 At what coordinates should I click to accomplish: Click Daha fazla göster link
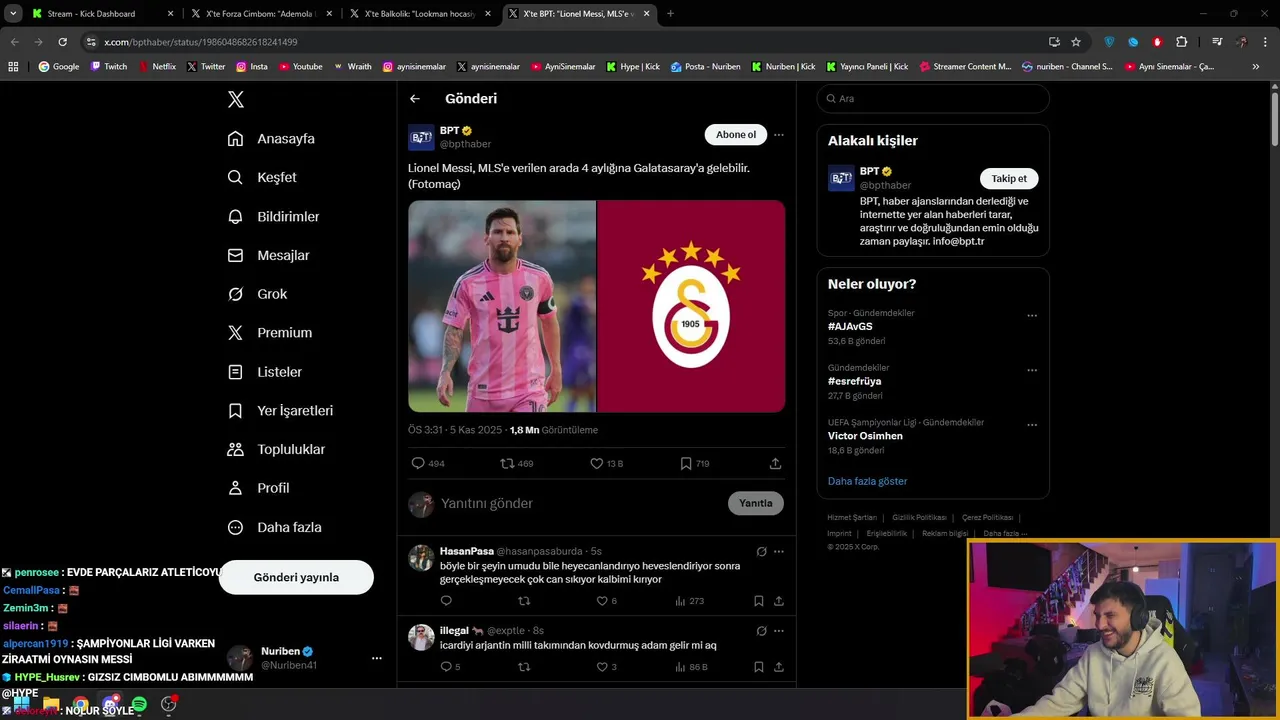point(867,481)
